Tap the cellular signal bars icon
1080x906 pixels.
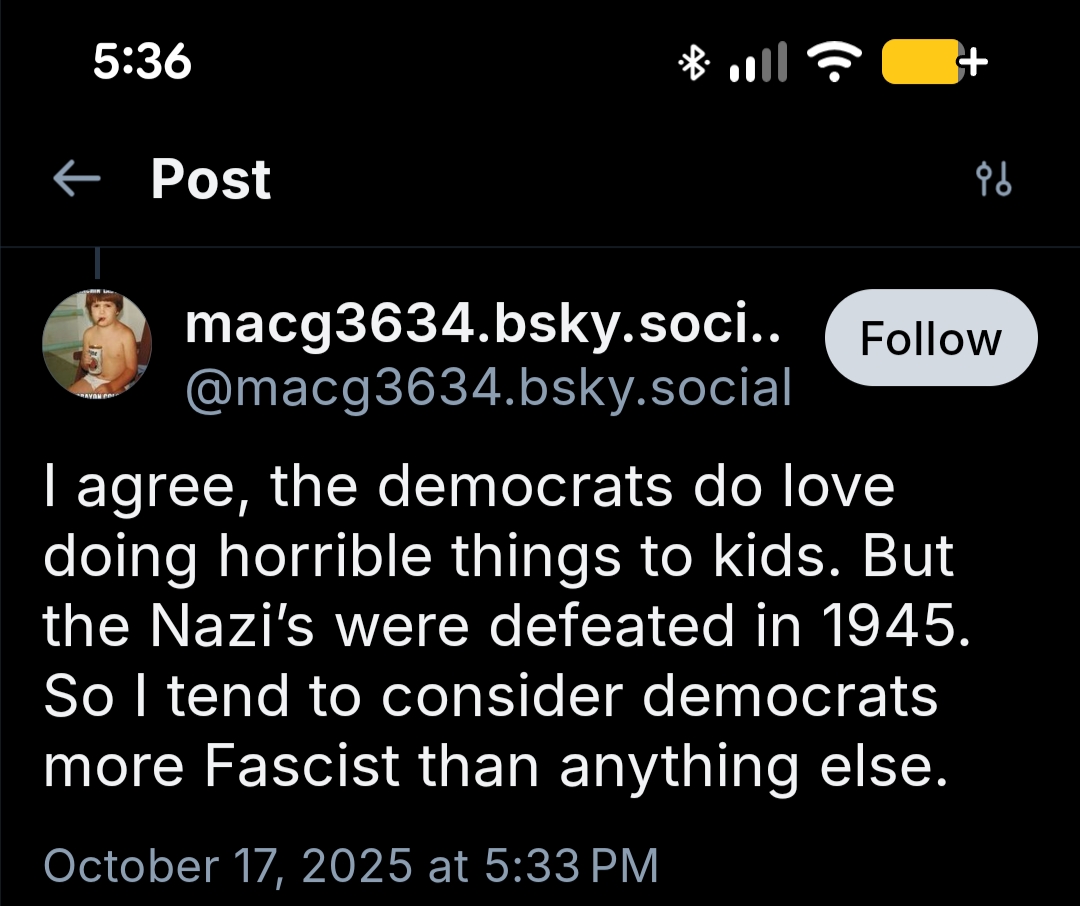click(759, 65)
